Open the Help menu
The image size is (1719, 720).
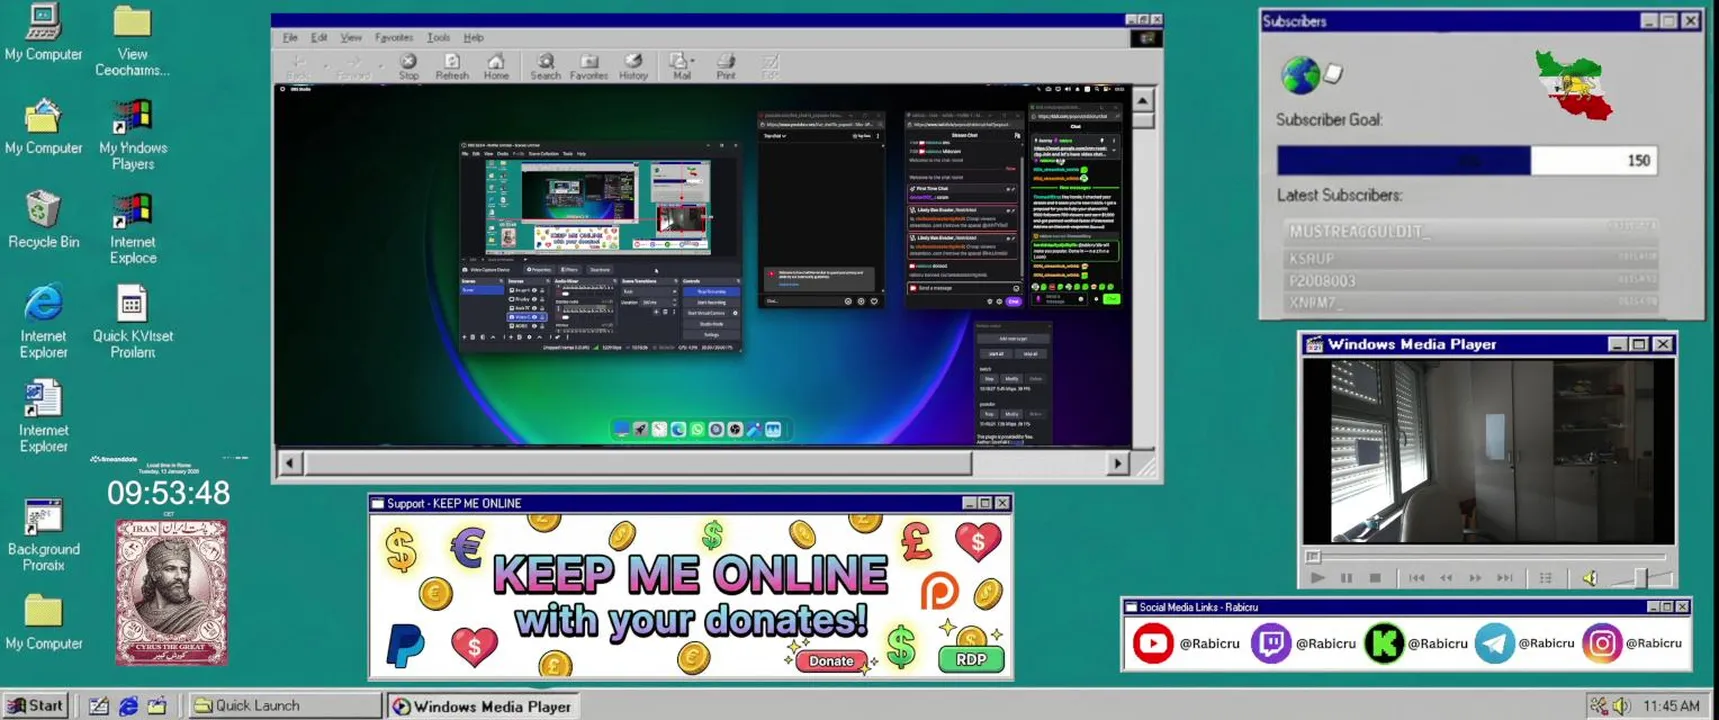(474, 38)
